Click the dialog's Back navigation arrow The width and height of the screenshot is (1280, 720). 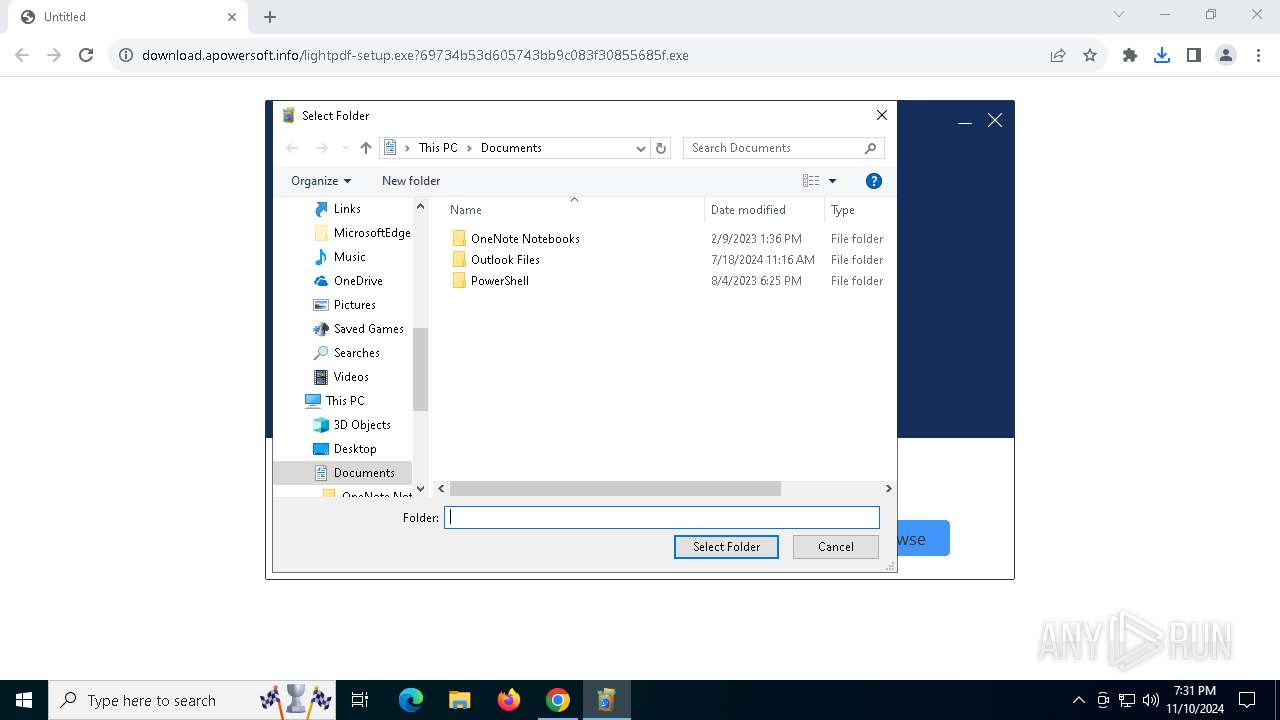tap(292, 148)
